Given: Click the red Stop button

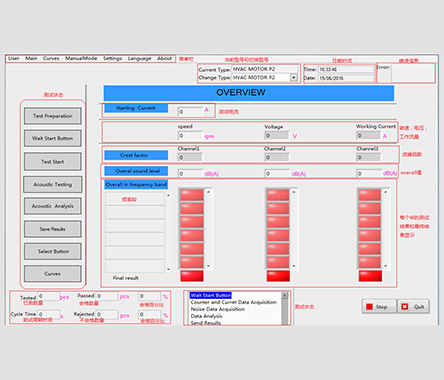Looking at the screenshot, I should 379,306.
